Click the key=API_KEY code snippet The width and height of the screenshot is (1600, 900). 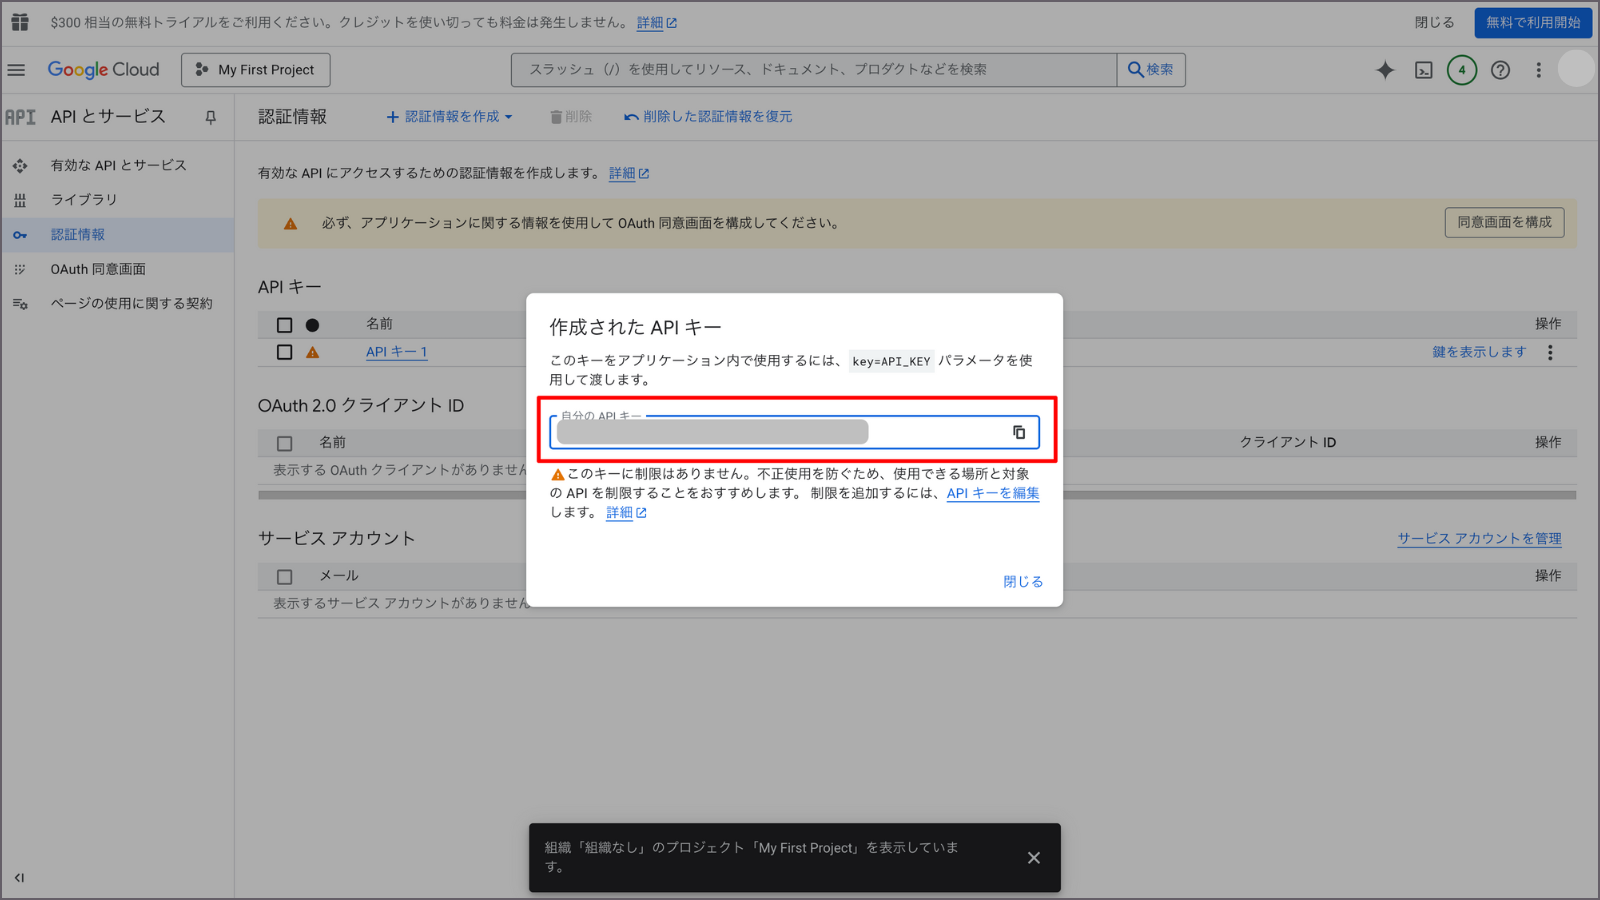tap(891, 361)
